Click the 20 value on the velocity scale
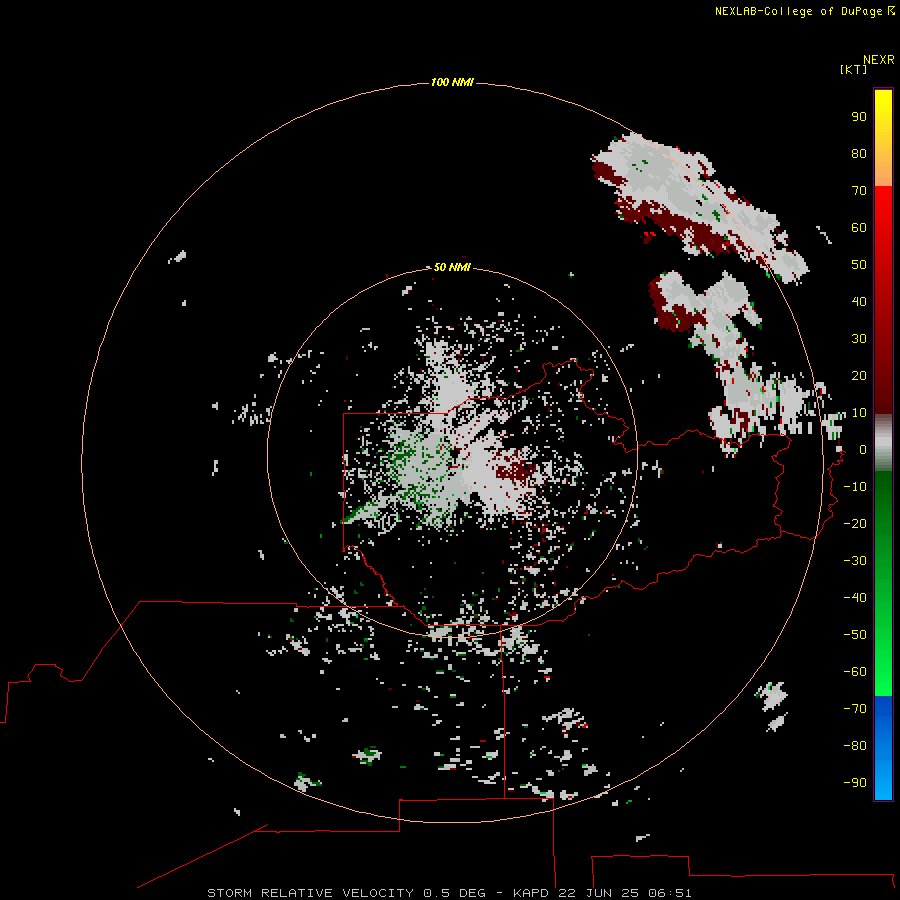Screen dimensions: 900x900 [x=859, y=376]
